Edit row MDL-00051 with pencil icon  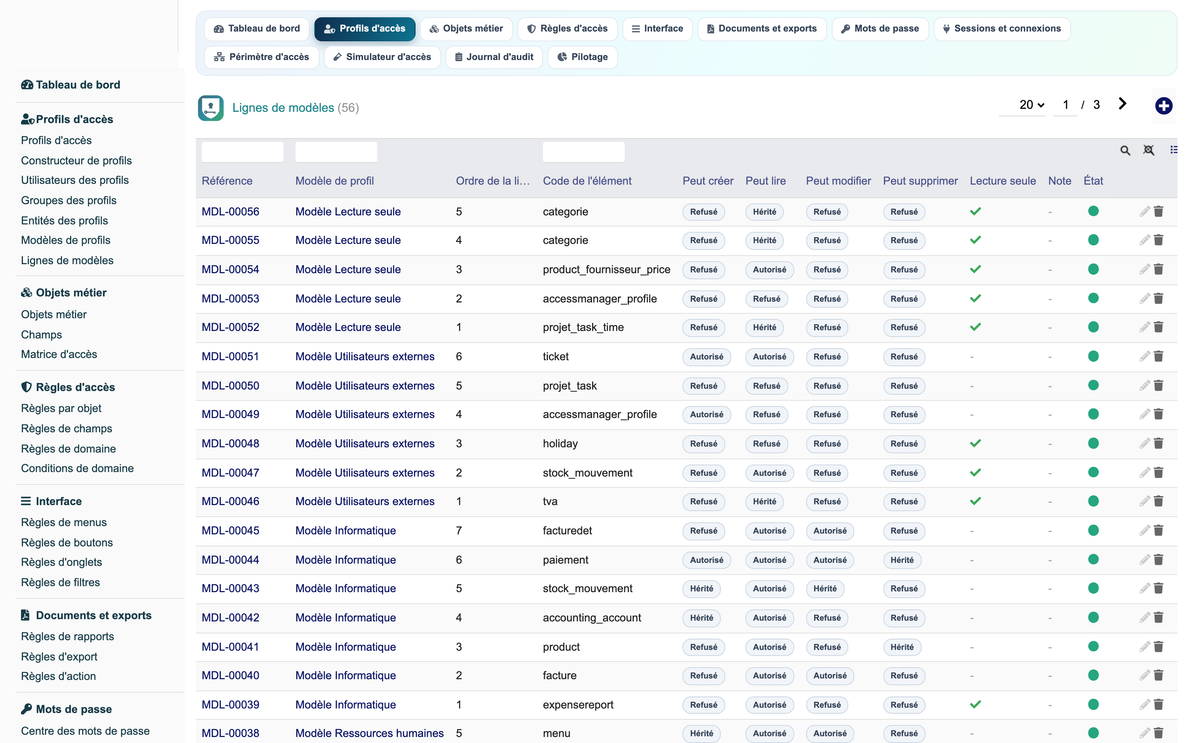1145,357
